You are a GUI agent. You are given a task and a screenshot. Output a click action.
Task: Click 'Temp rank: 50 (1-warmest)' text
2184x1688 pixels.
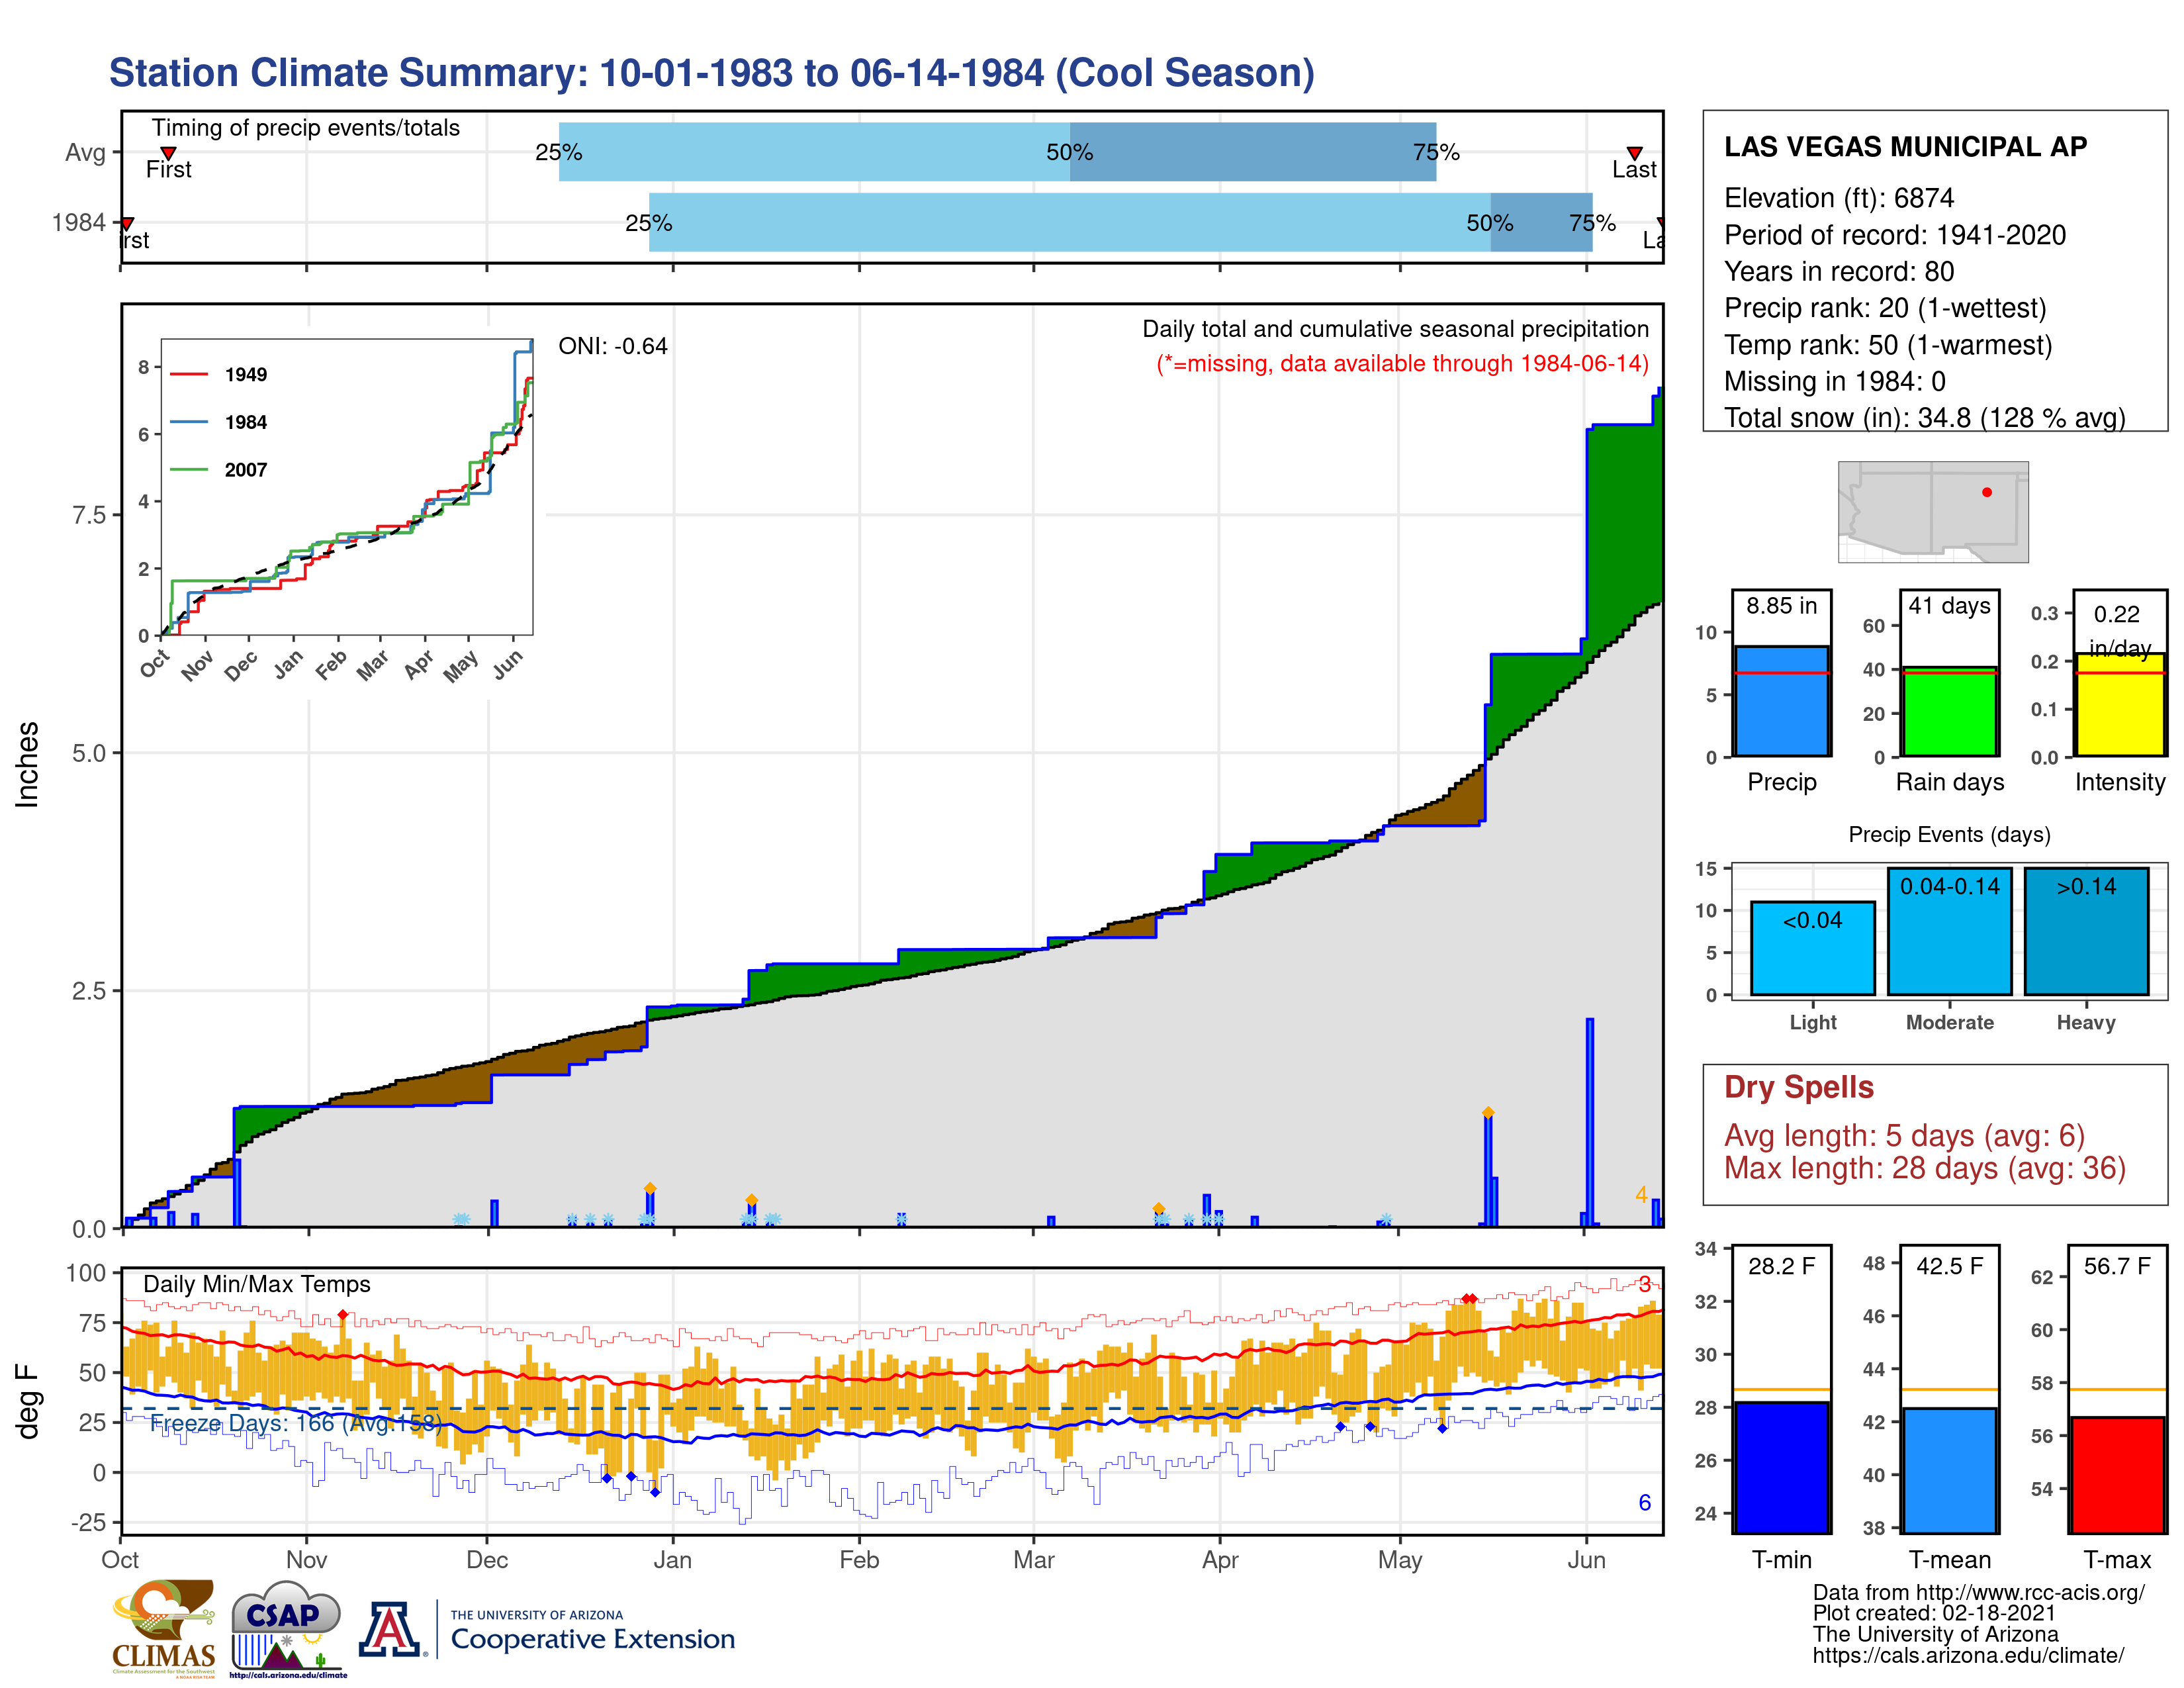click(1887, 345)
